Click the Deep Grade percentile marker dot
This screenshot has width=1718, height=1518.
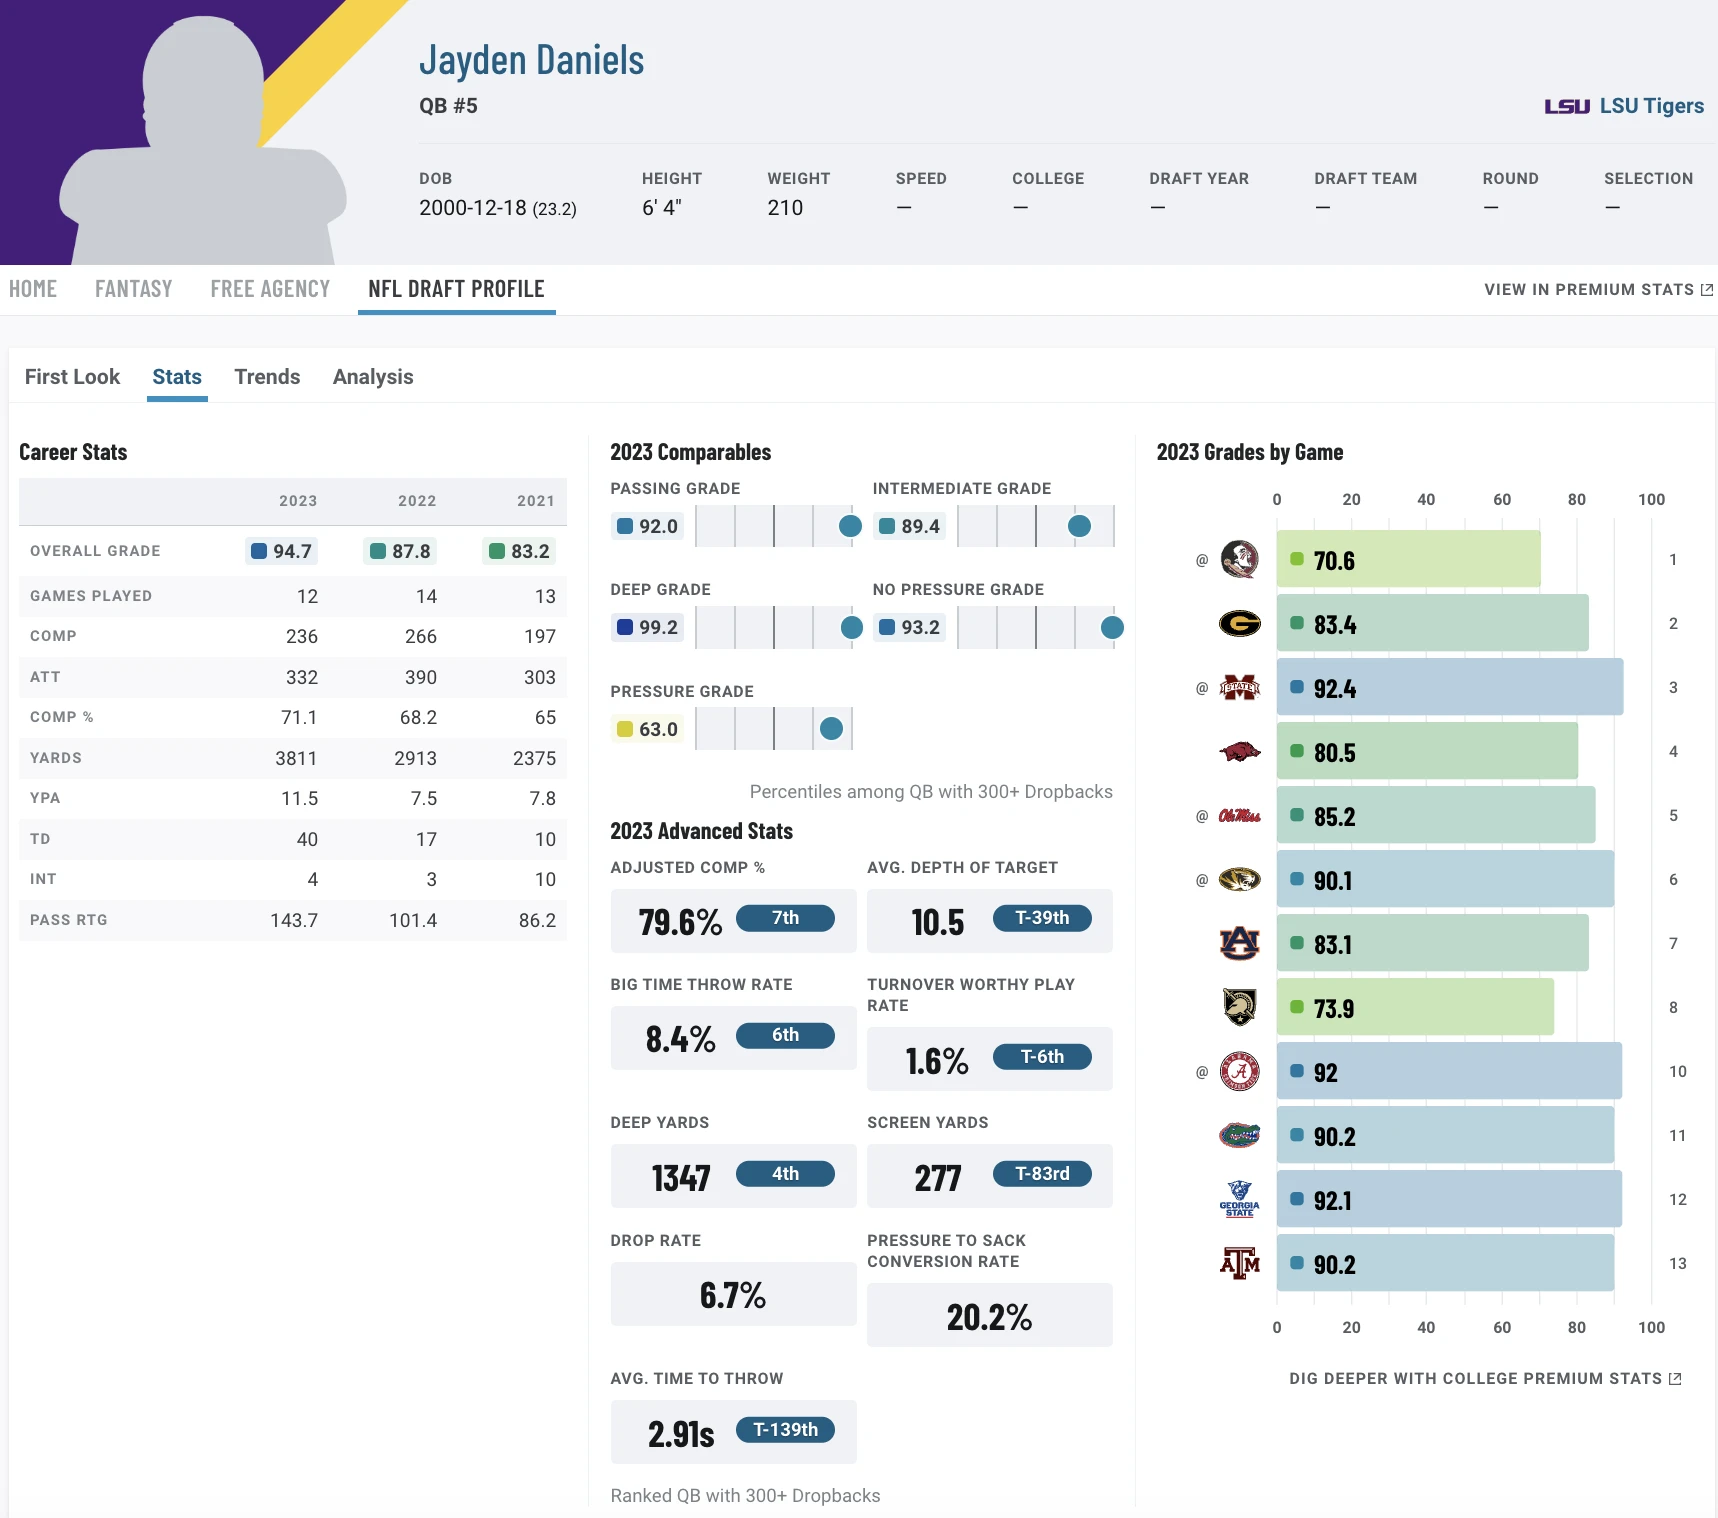[852, 628]
